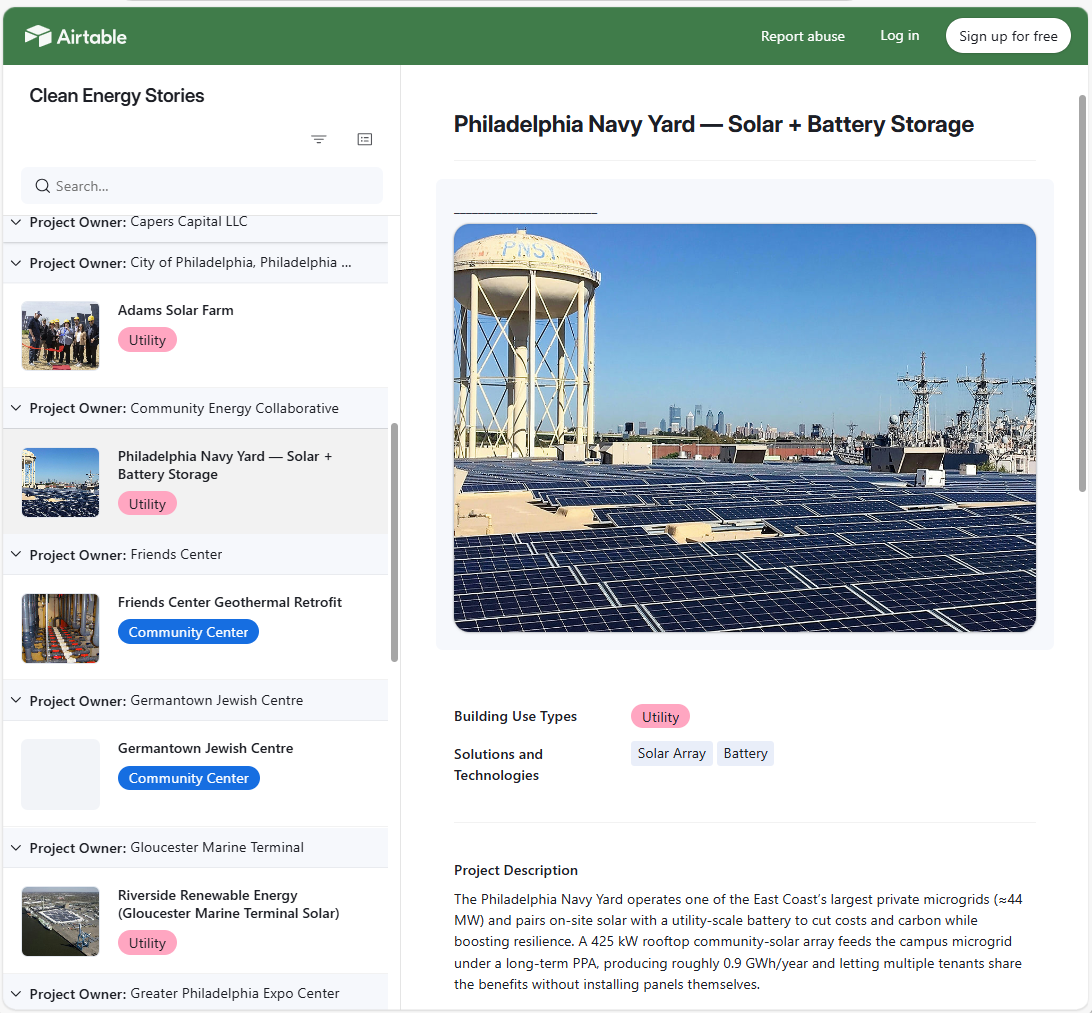
Task: Collapse the Capers Capital LLC group
Action: click(16, 222)
